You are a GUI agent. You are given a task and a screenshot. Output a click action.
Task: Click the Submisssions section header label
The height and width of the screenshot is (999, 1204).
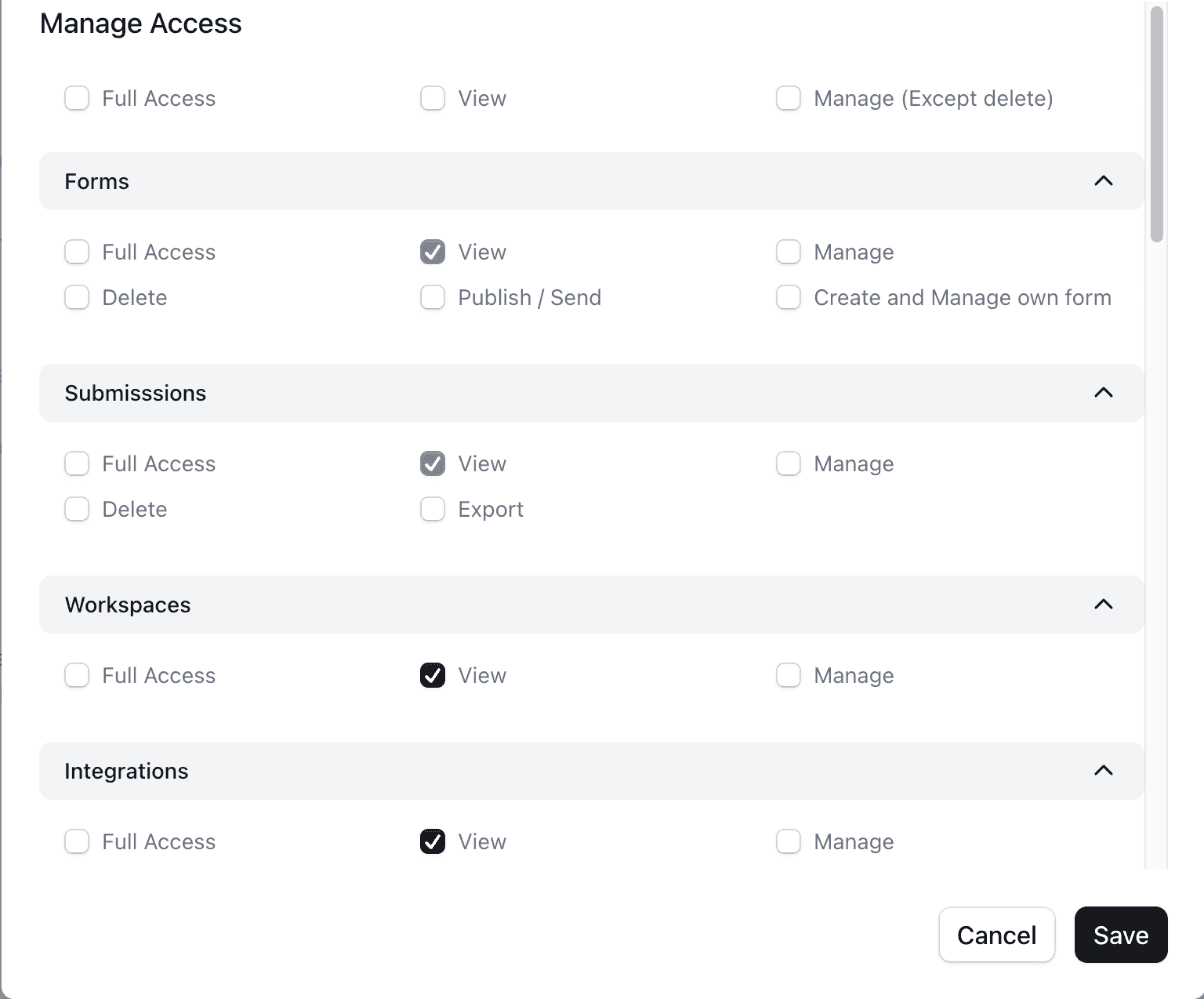pos(135,393)
